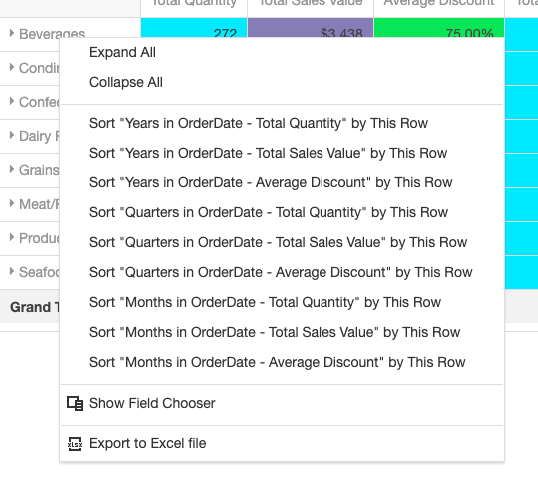538x495 pixels.
Task: Choose Collapse All from context menu
Action: [x=282, y=82]
